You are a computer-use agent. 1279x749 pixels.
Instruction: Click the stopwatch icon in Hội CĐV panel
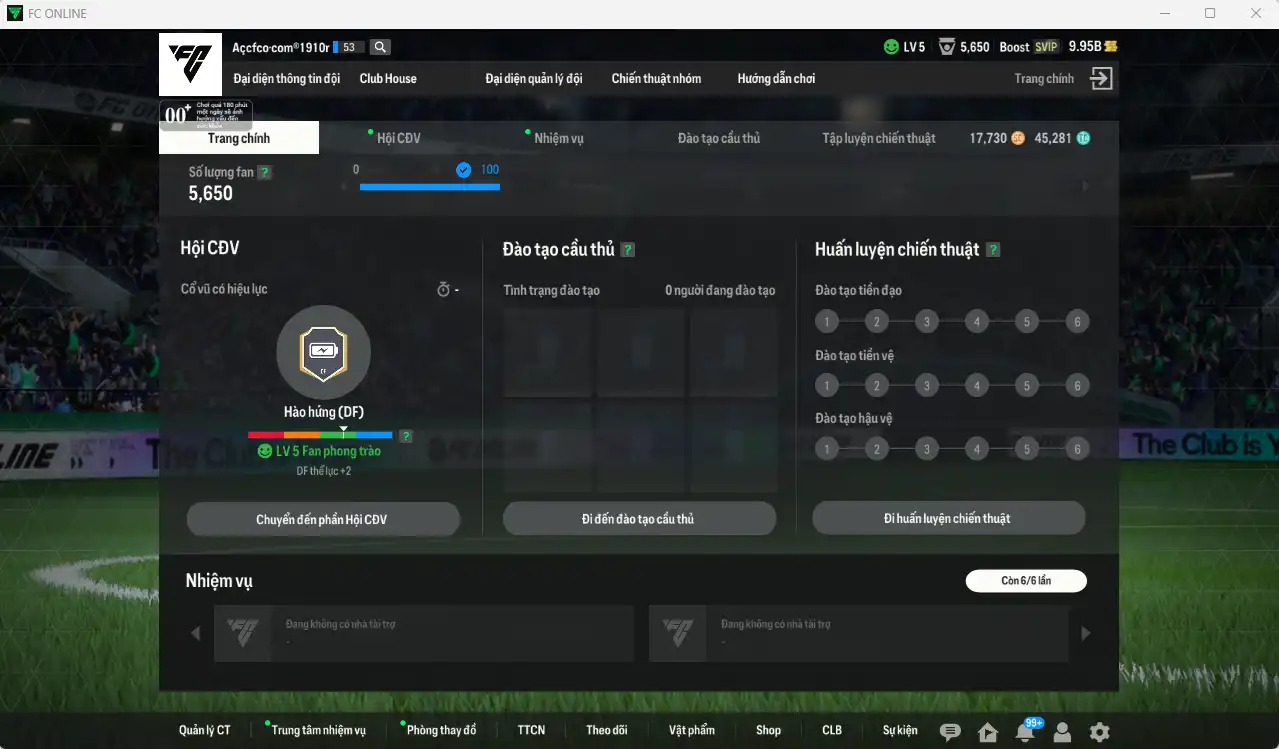[x=444, y=290]
